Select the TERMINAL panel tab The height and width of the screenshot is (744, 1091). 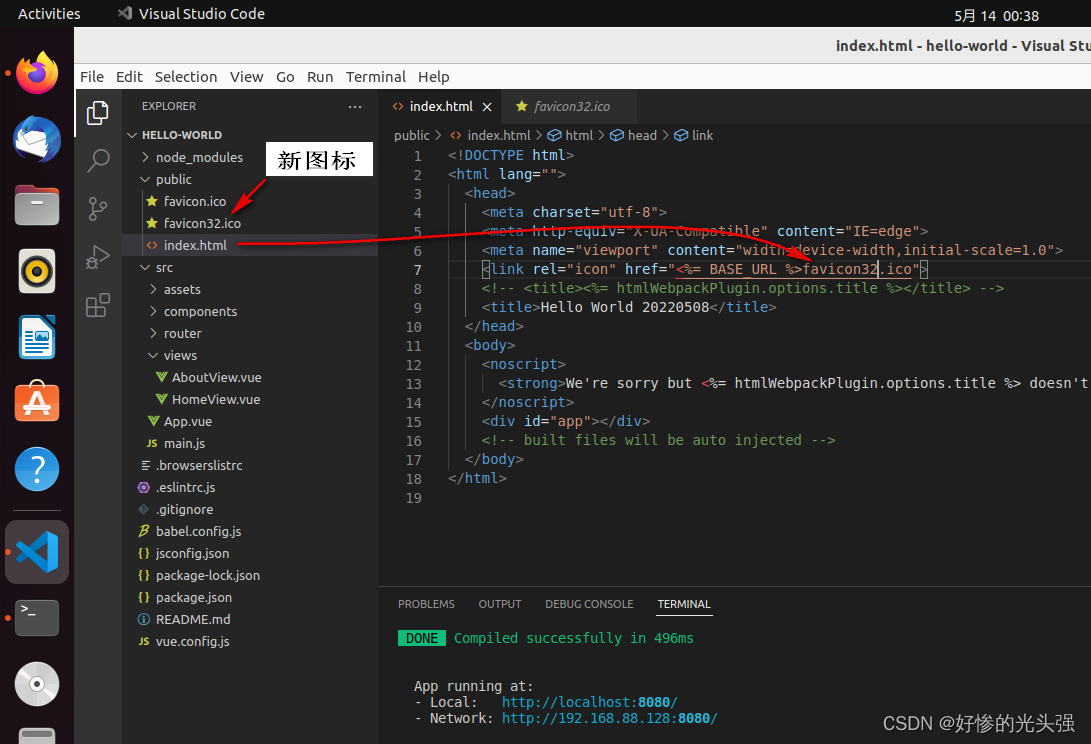pyautogui.click(x=684, y=604)
